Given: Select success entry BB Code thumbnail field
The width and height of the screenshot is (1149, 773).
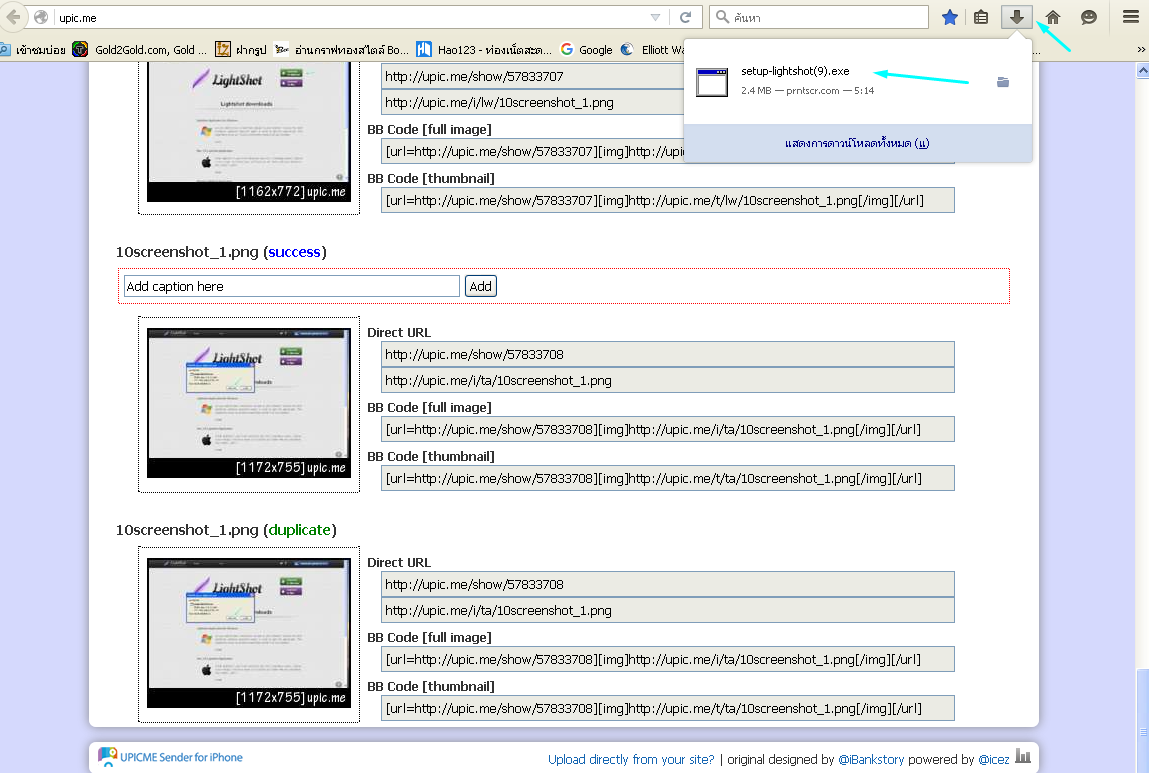Looking at the screenshot, I should click(668, 478).
